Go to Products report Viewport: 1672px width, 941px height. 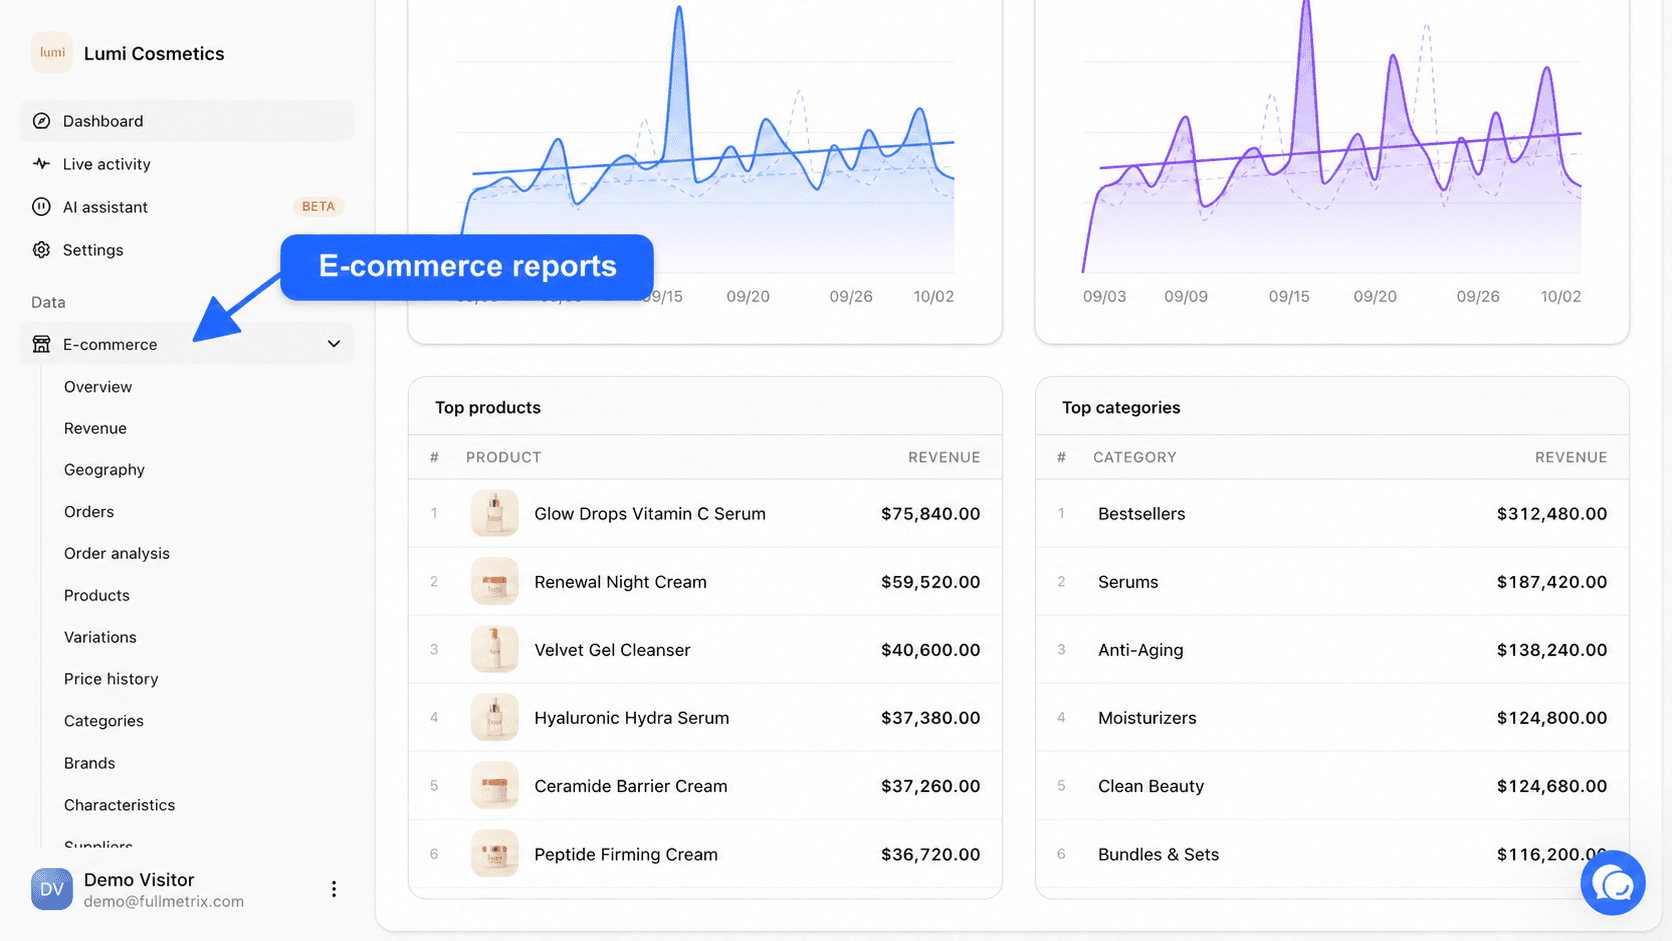(97, 596)
